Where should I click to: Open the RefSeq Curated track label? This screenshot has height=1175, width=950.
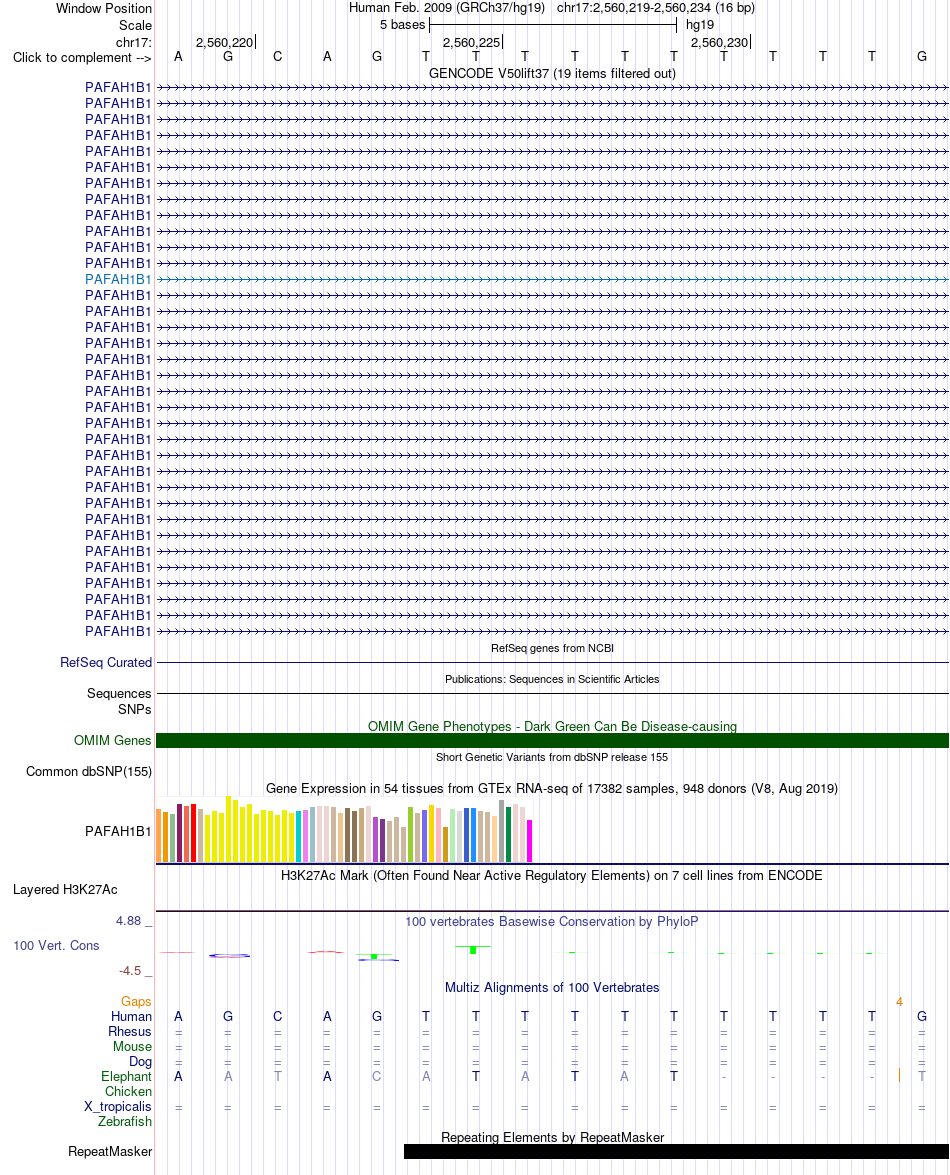pyautogui.click(x=106, y=662)
